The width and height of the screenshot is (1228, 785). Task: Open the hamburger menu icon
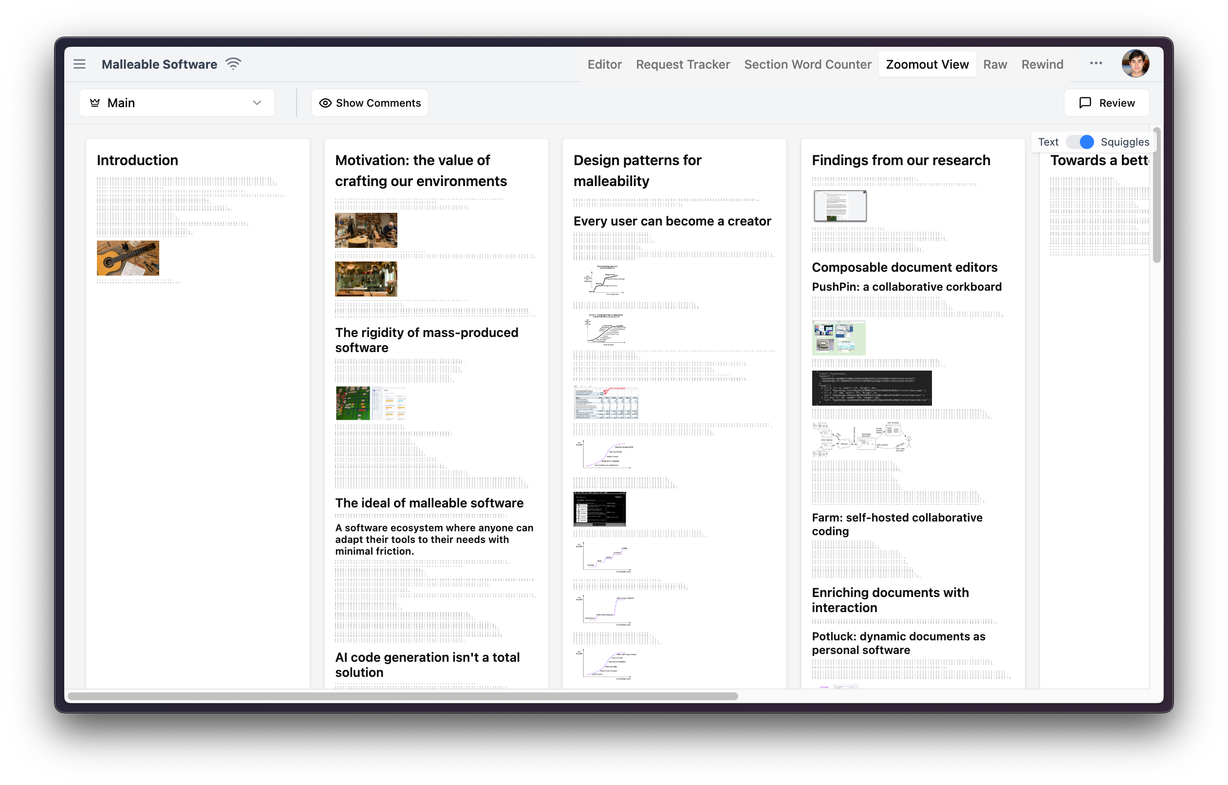pyautogui.click(x=80, y=64)
